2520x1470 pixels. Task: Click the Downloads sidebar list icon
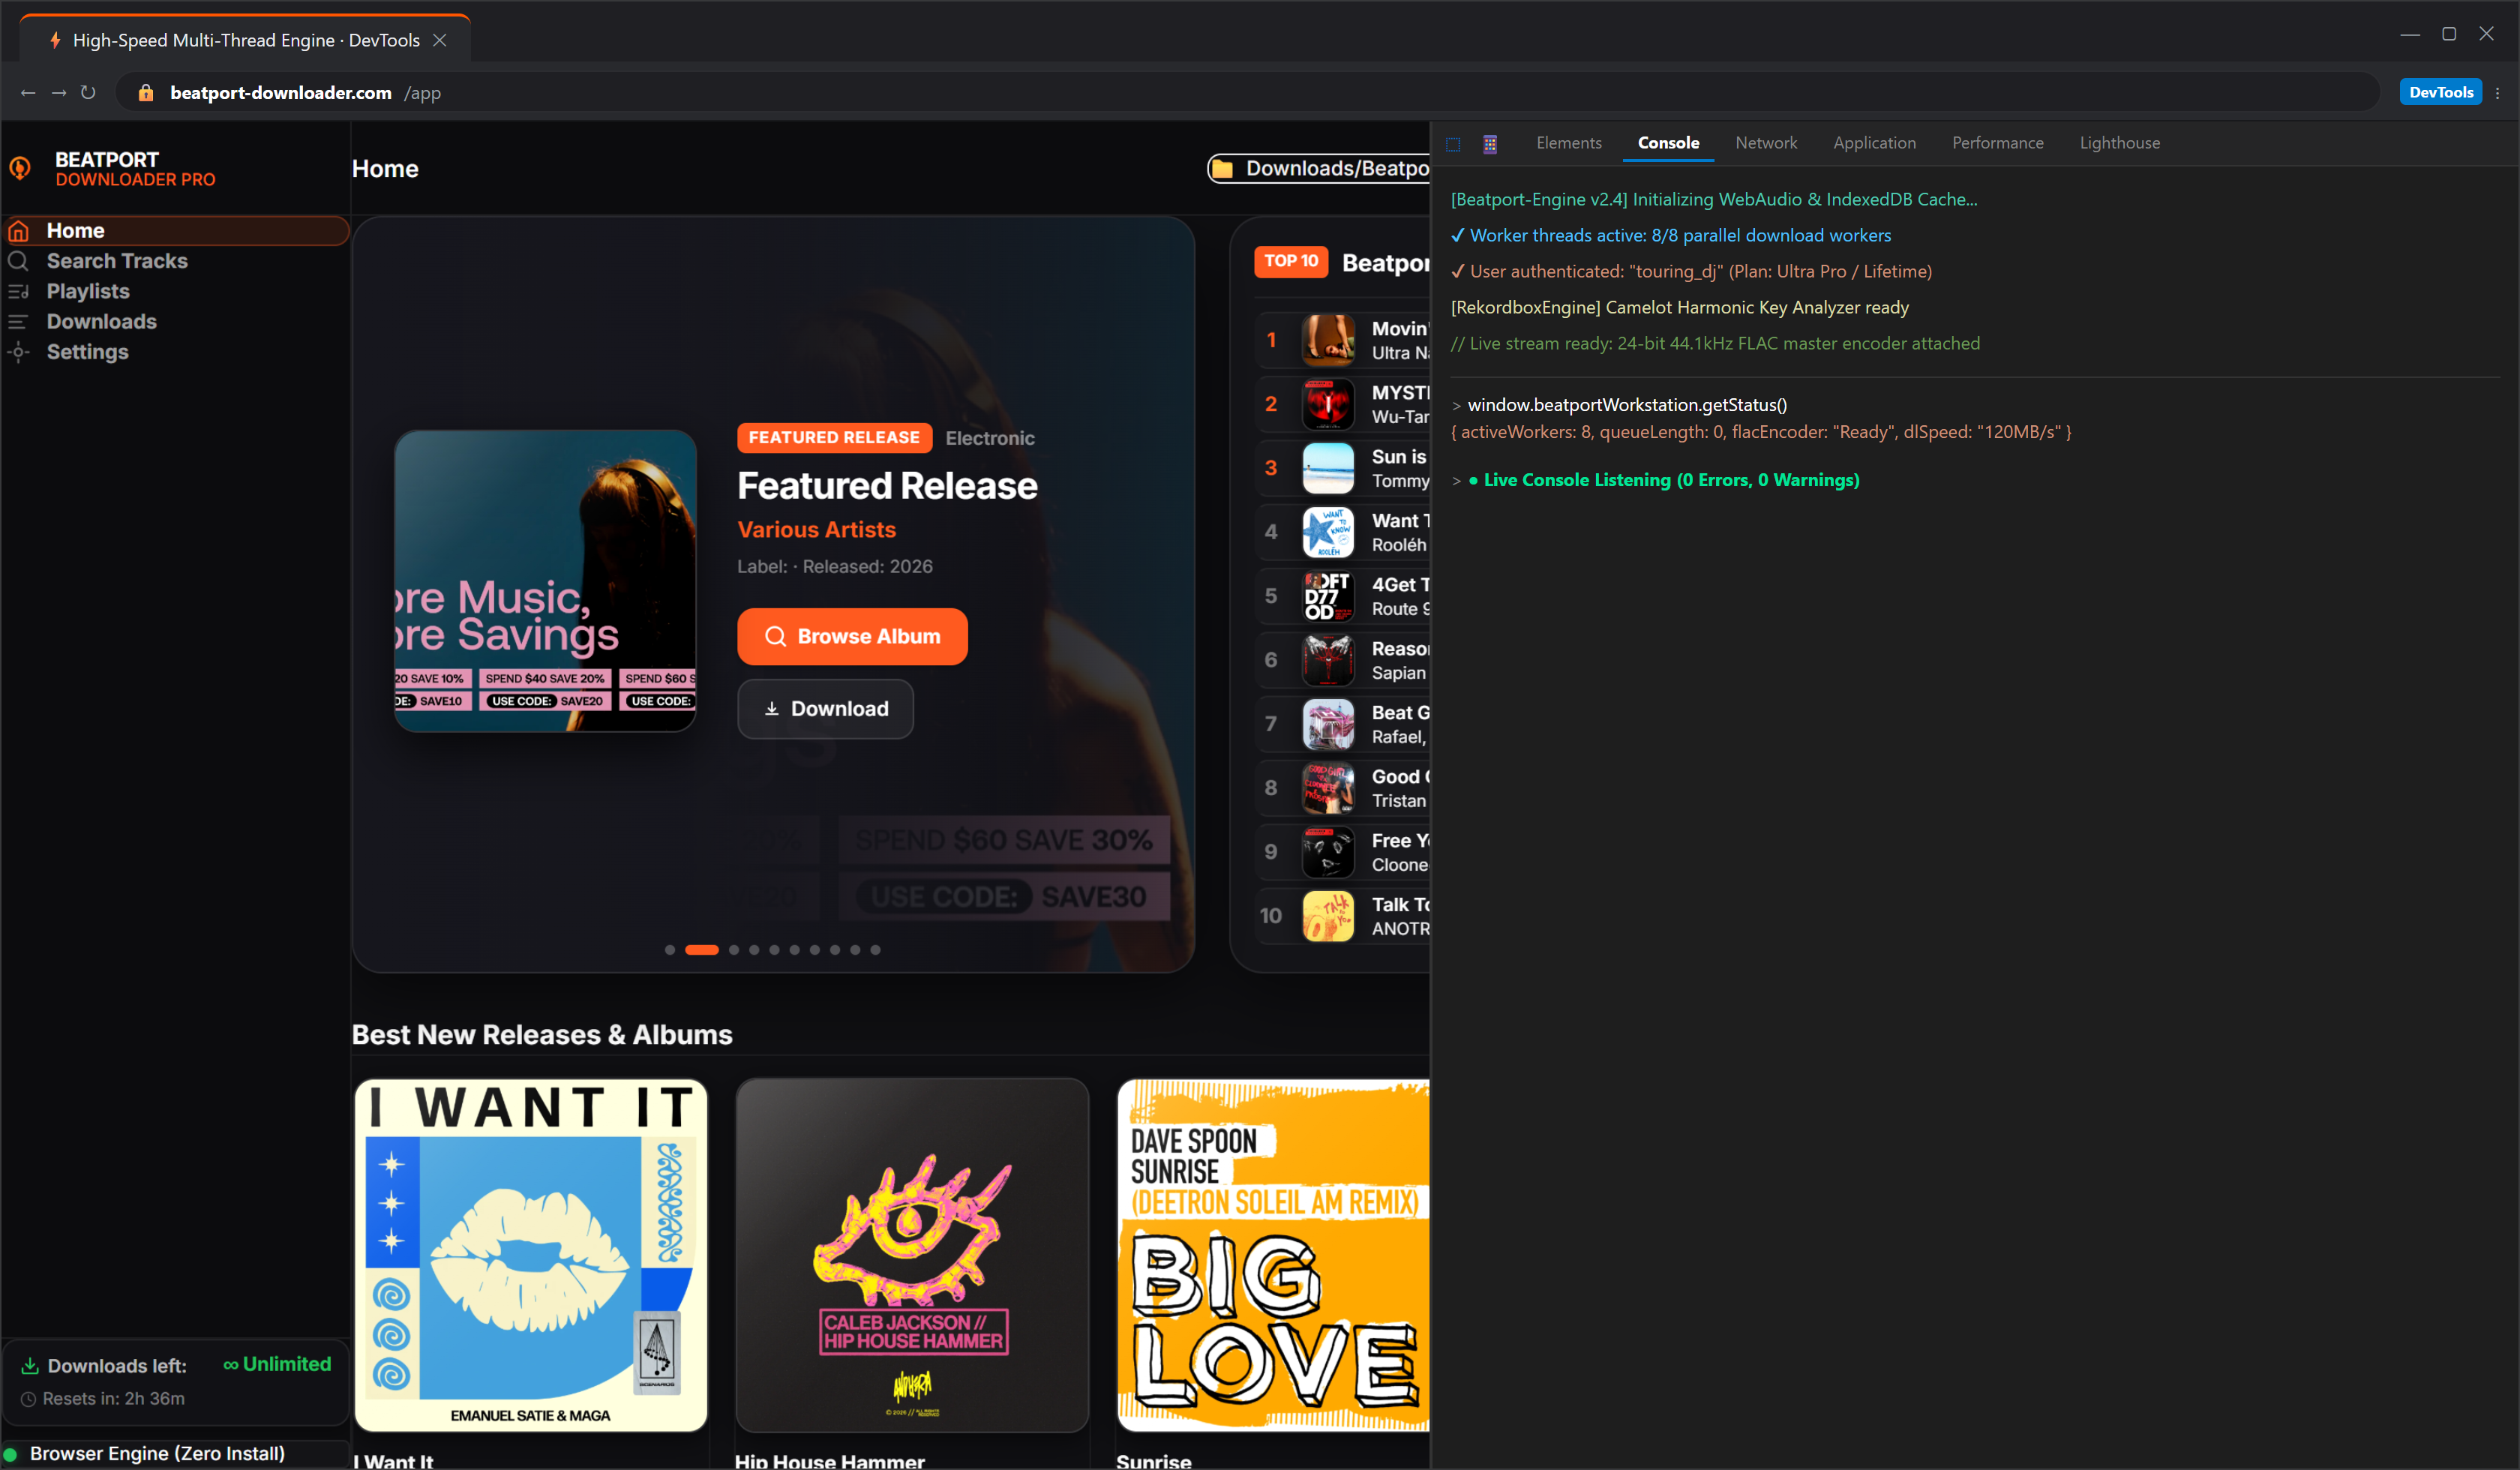coord(18,322)
